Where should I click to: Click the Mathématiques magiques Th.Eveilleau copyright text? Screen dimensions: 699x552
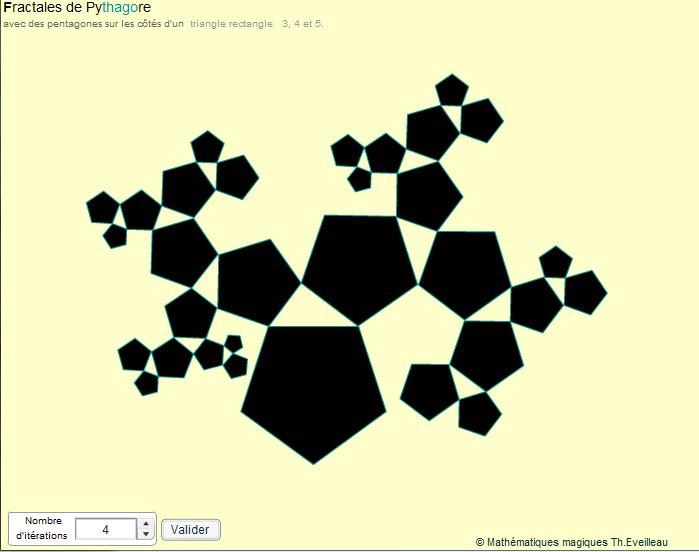pos(584,542)
